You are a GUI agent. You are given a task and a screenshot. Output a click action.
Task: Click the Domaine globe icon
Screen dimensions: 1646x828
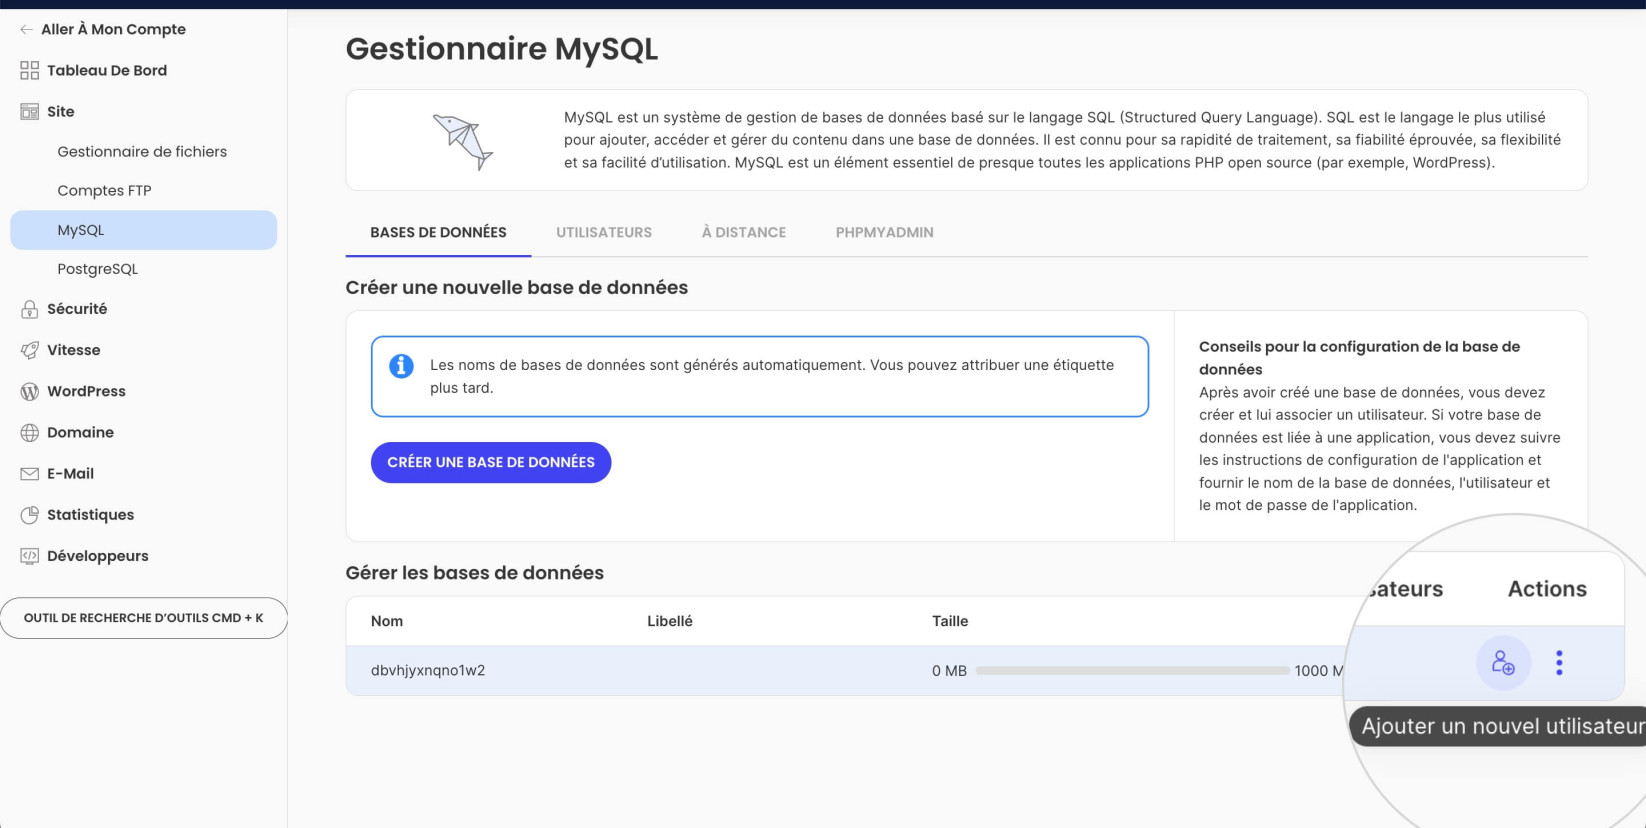(30, 433)
